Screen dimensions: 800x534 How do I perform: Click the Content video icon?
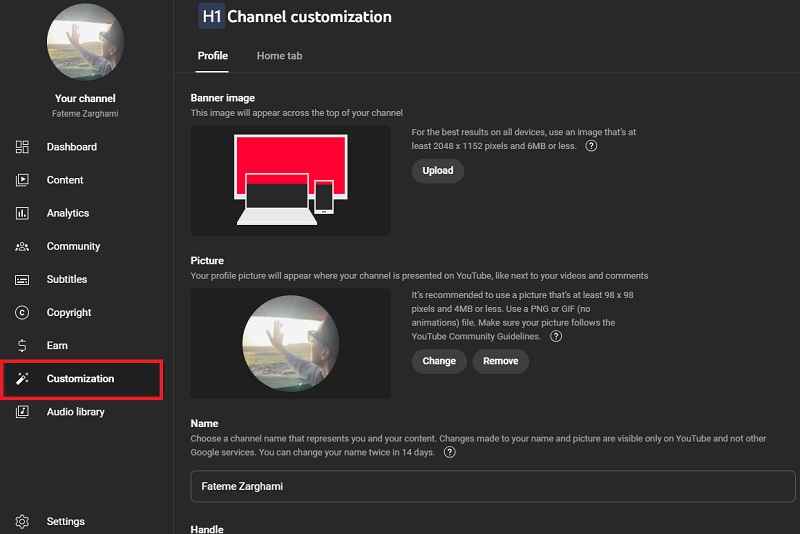[x=22, y=180]
